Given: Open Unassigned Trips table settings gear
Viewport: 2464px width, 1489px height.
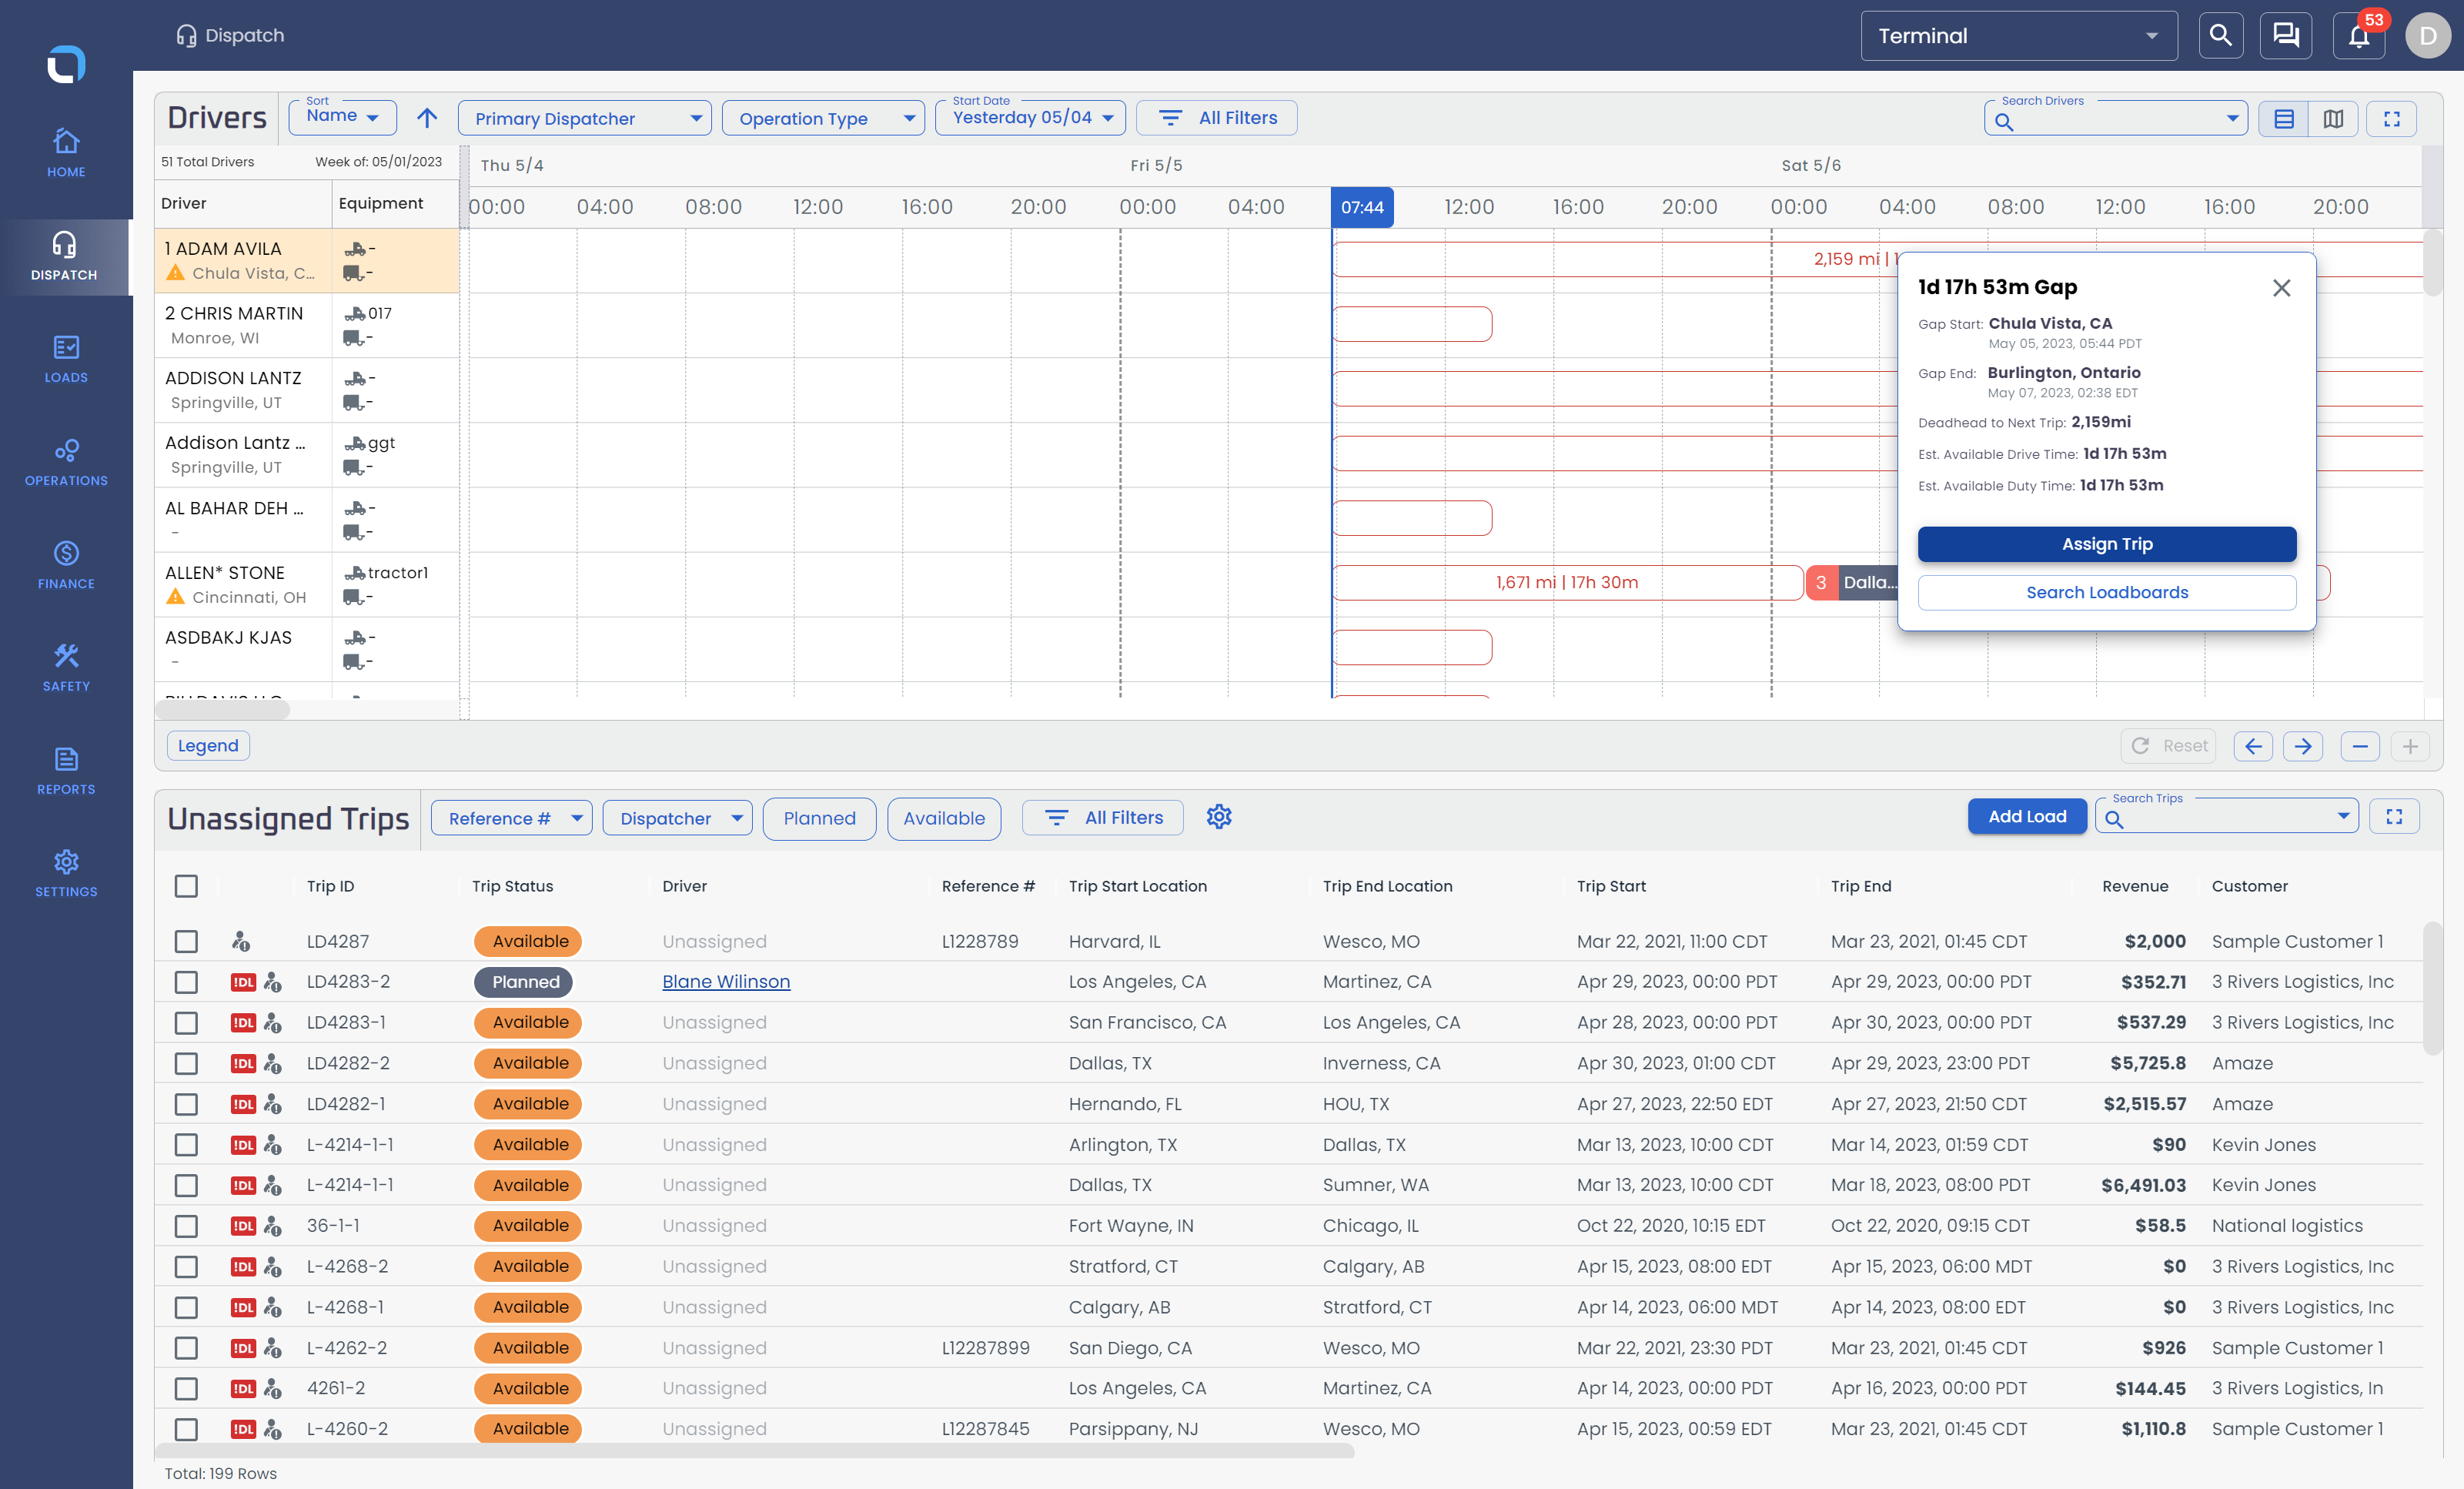Looking at the screenshot, I should pyautogui.click(x=1219, y=817).
